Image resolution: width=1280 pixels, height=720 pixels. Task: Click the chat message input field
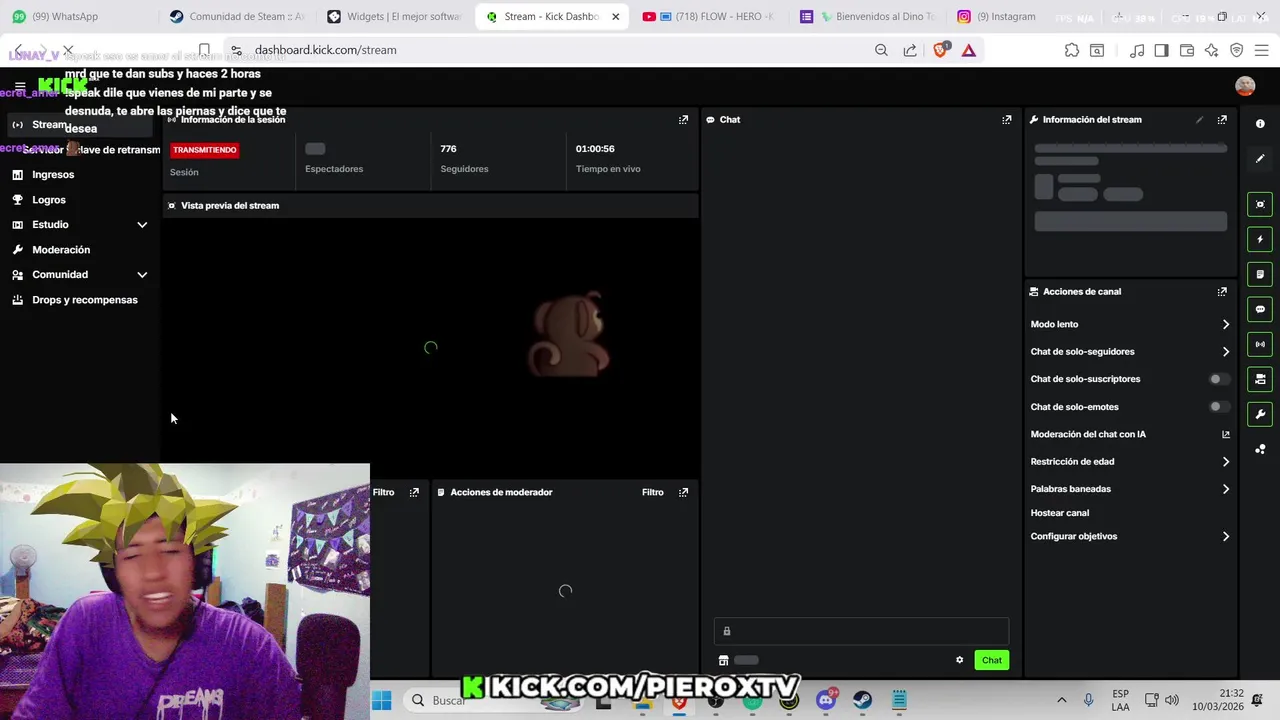861,631
